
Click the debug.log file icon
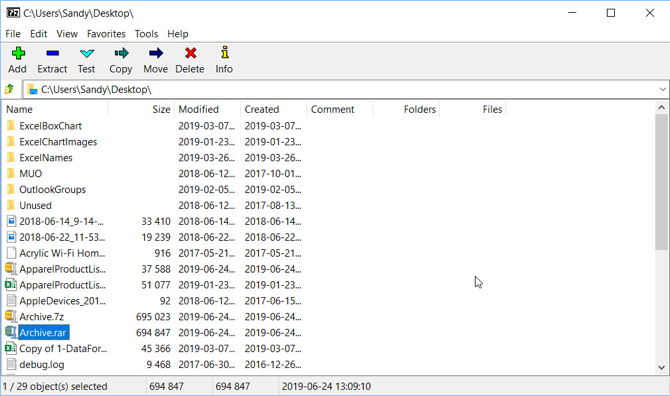click(x=11, y=364)
